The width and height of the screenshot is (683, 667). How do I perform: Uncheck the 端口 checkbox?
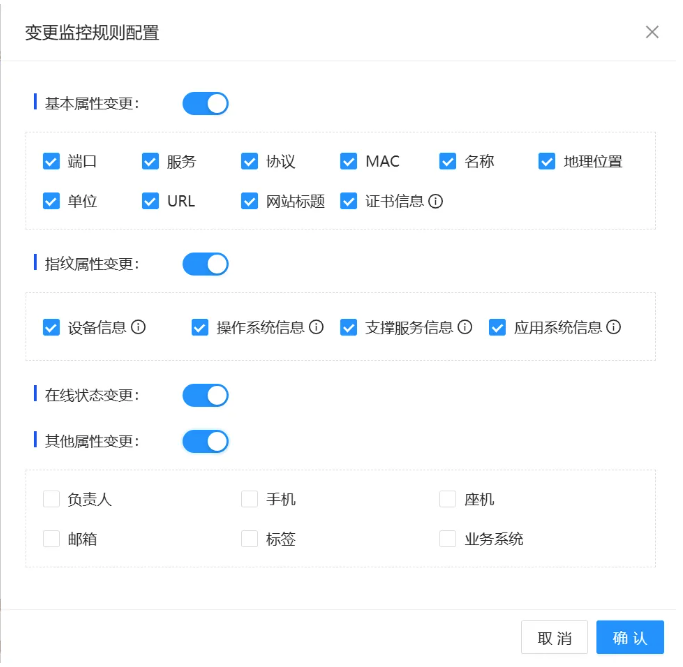coord(52,161)
